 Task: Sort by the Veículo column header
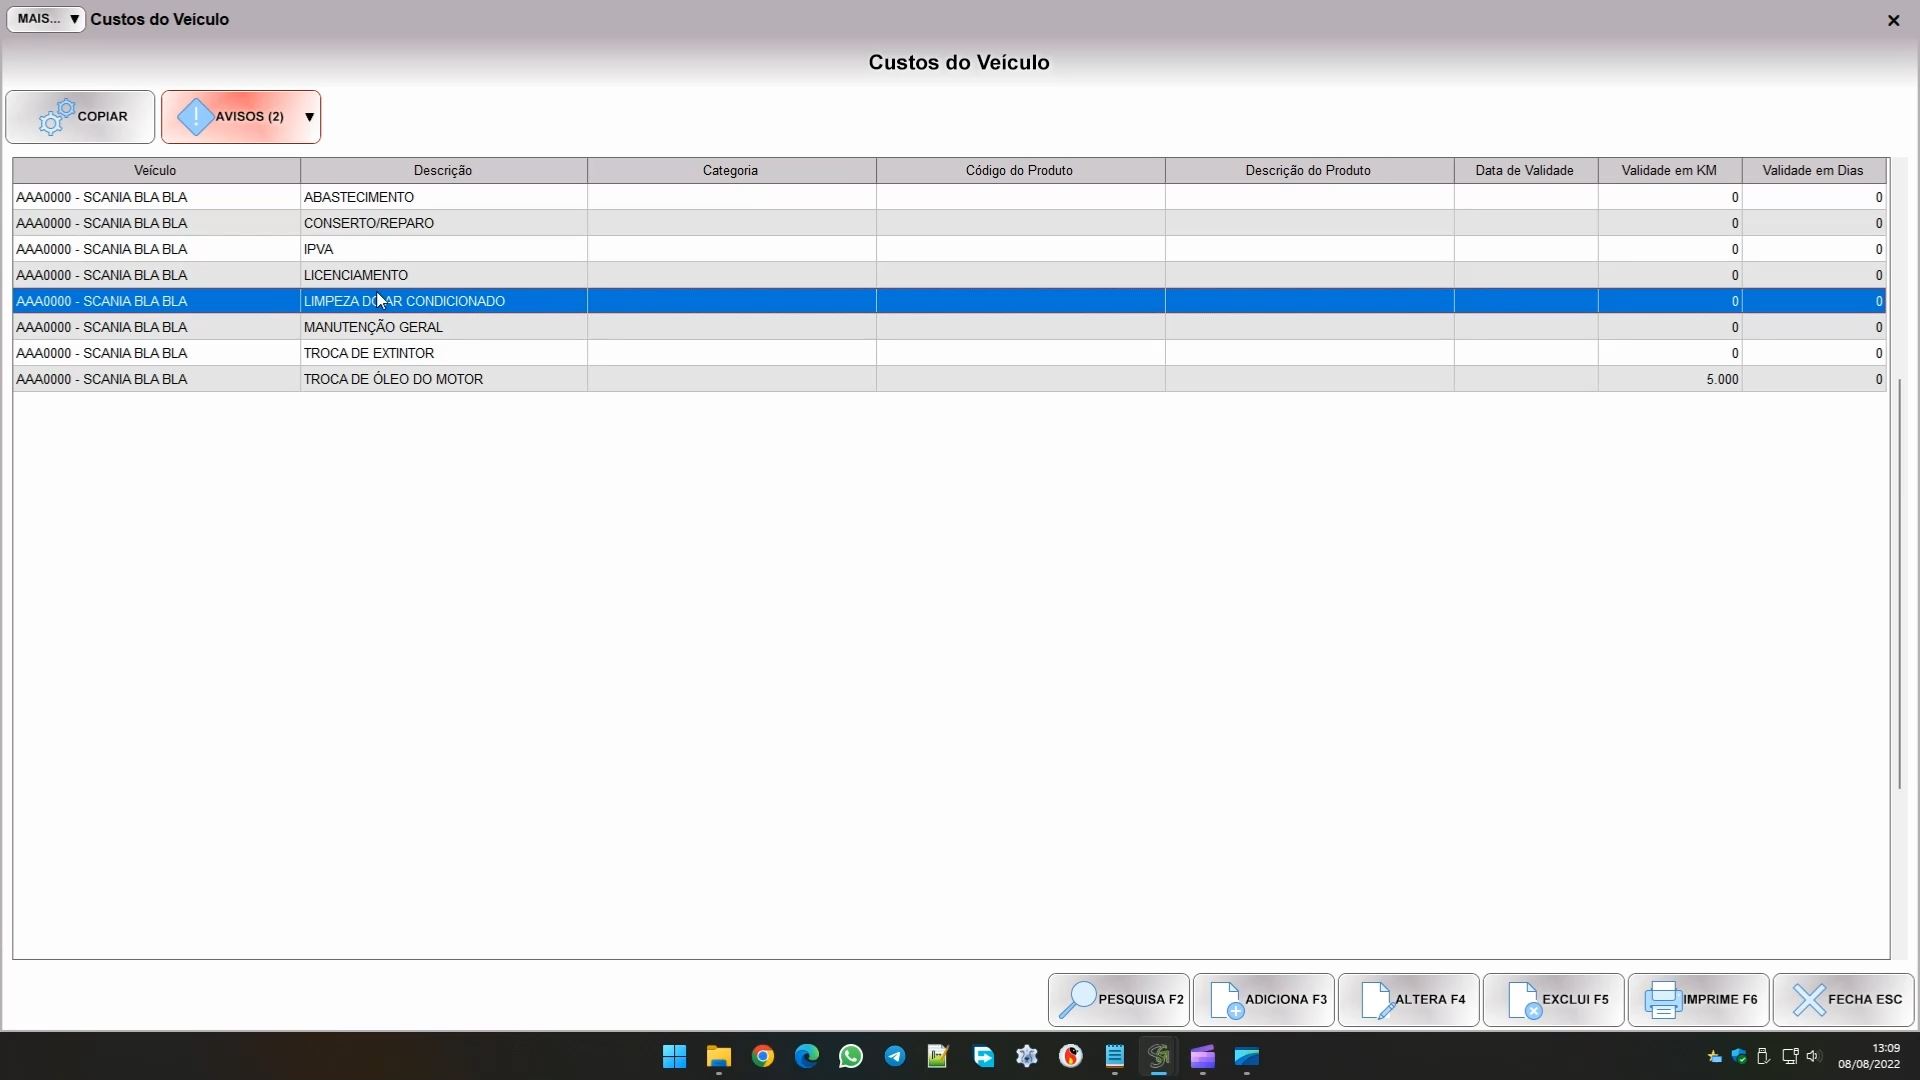click(155, 171)
